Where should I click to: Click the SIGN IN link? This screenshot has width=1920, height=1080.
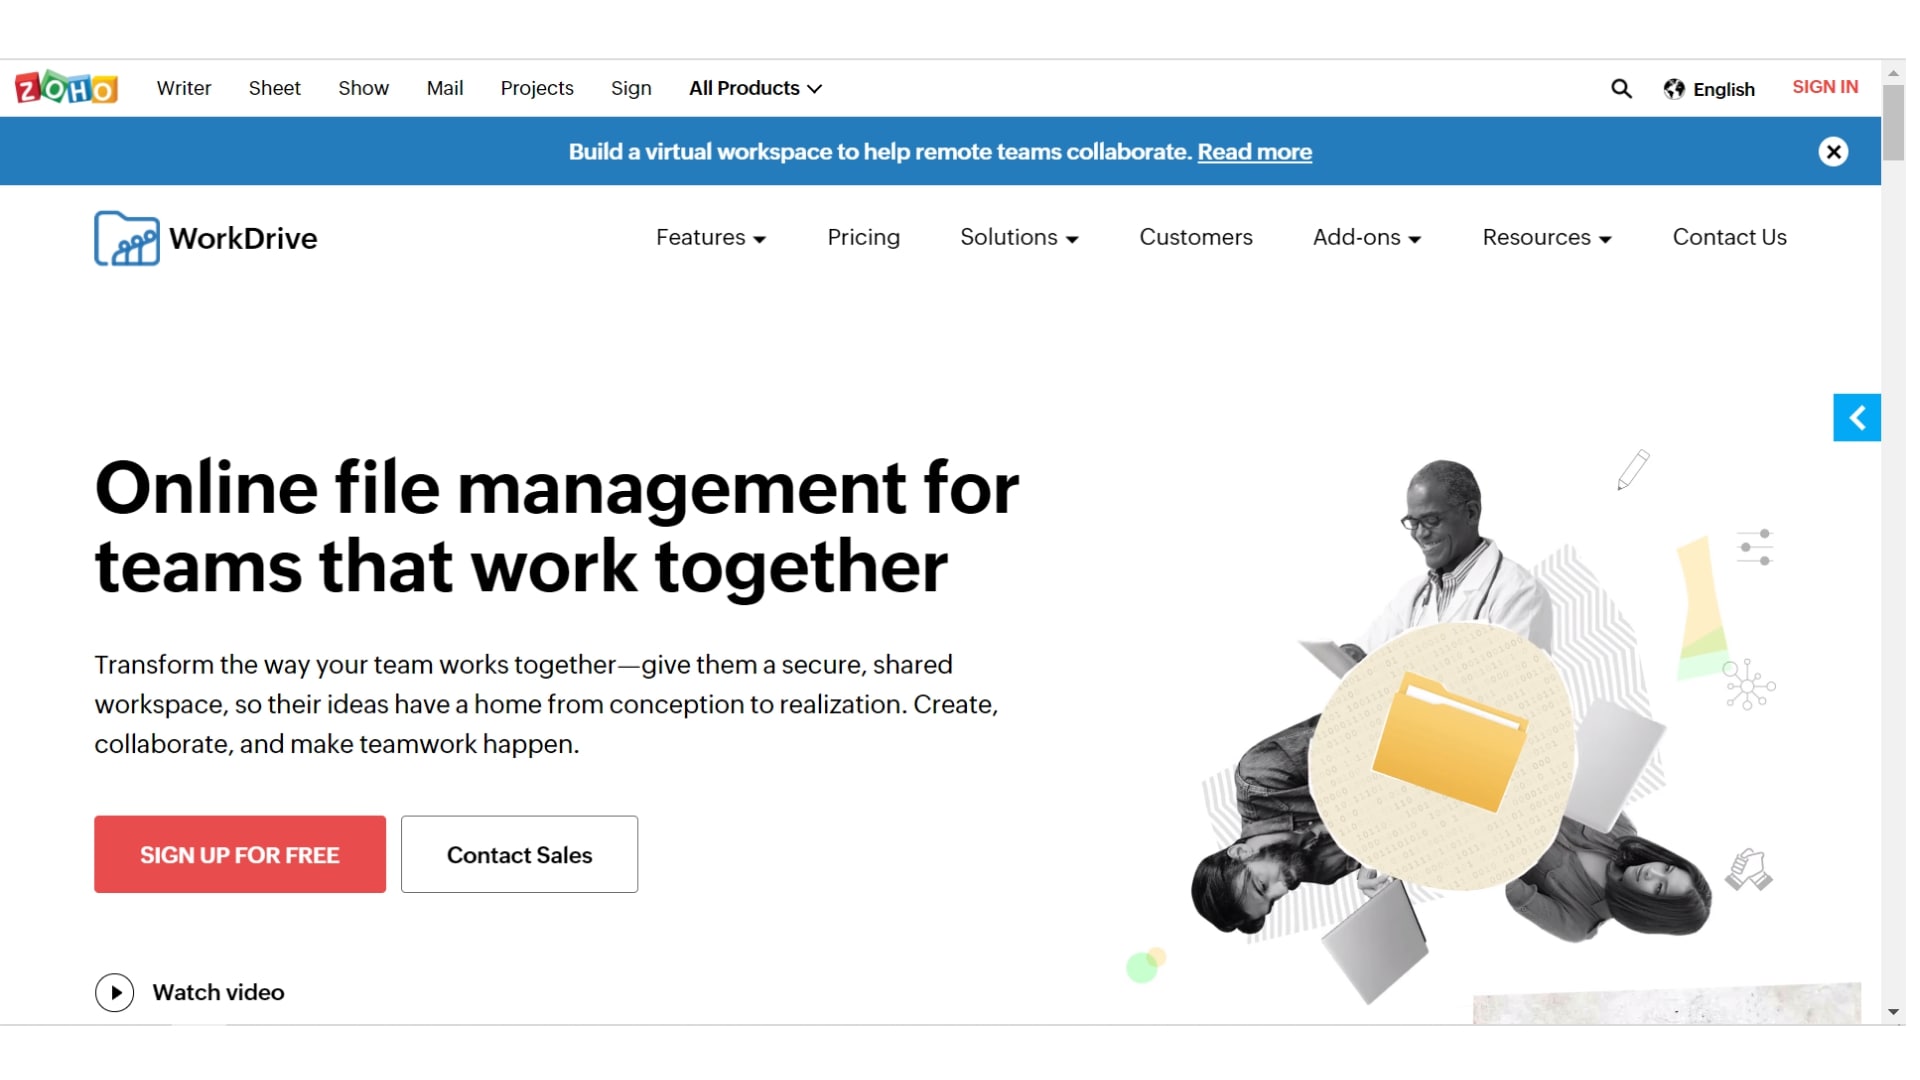point(1825,87)
